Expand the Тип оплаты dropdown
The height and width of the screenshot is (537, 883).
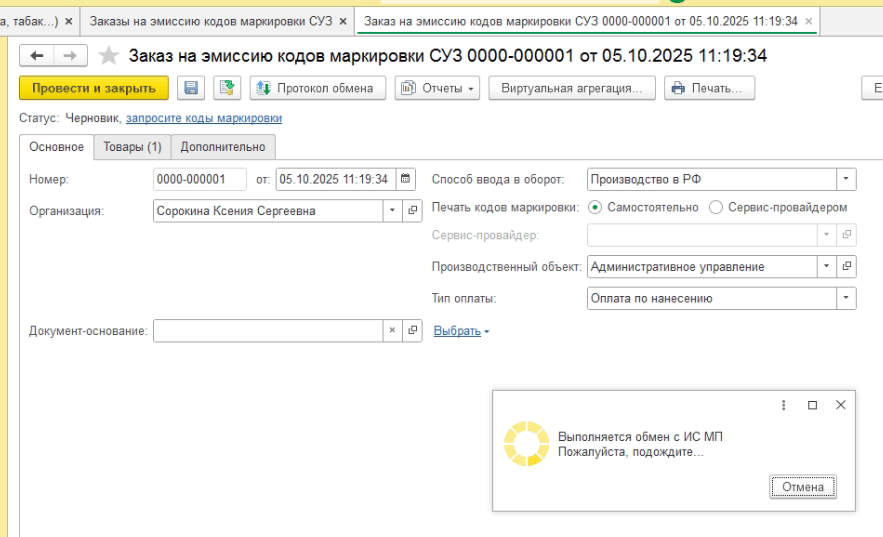coord(846,298)
